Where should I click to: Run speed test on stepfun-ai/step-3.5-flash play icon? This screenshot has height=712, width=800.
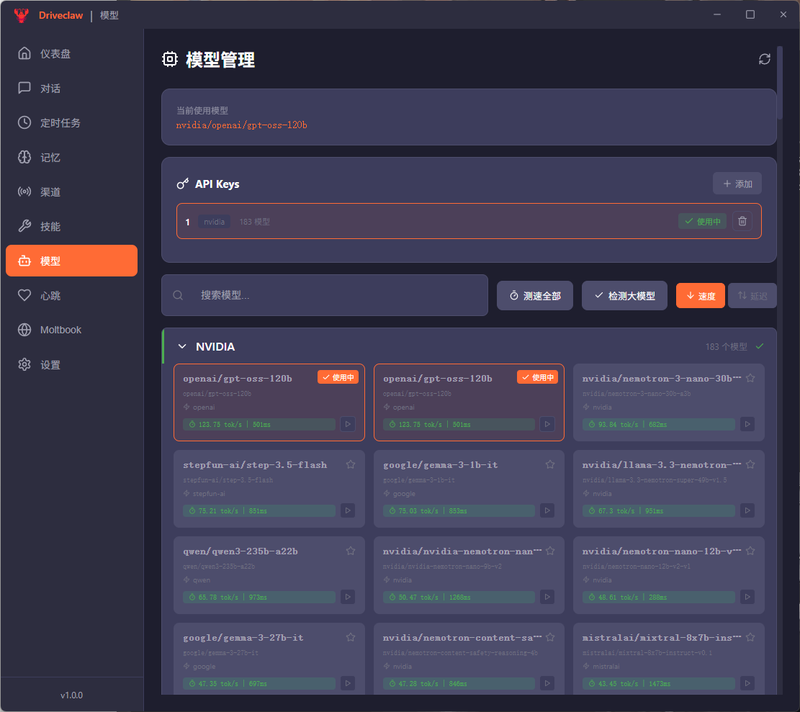coord(348,511)
